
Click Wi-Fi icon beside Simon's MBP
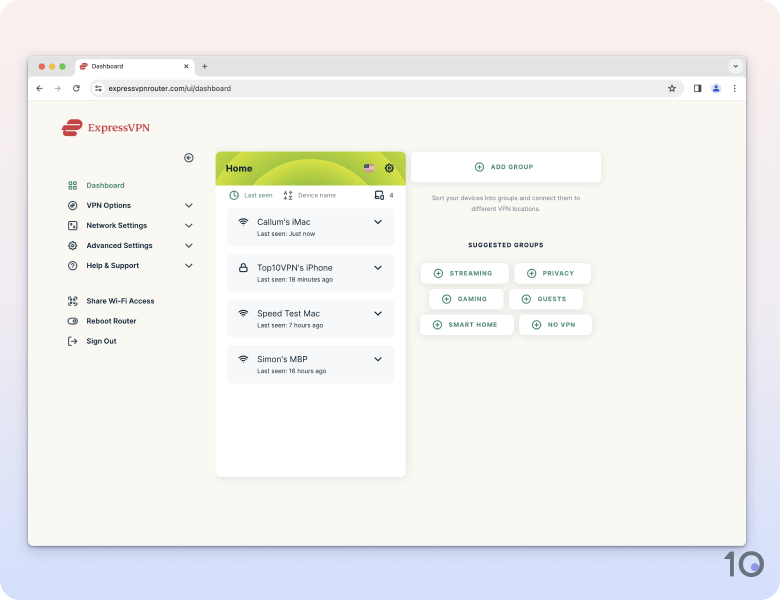243,359
